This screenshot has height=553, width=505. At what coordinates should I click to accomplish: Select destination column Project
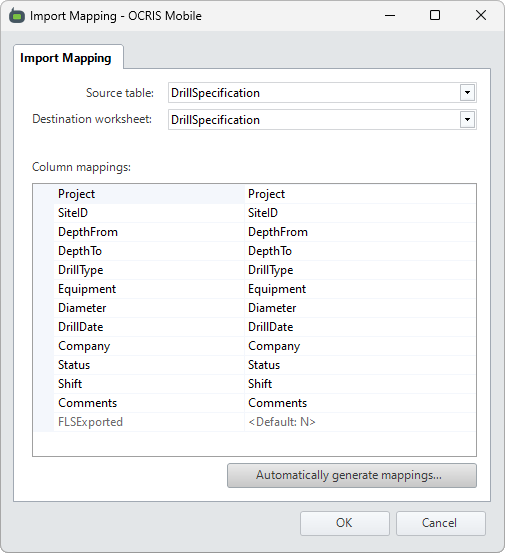[x=360, y=194]
